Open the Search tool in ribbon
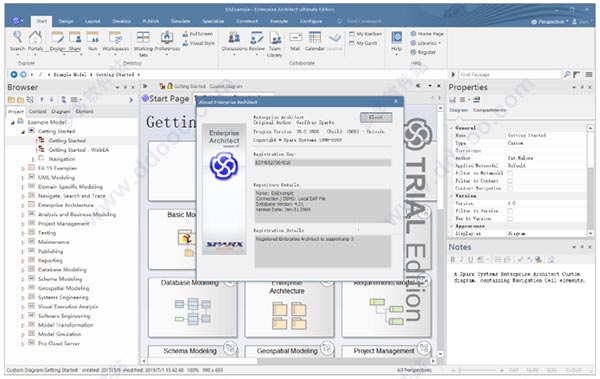The width and height of the screenshot is (600, 379). tap(17, 41)
